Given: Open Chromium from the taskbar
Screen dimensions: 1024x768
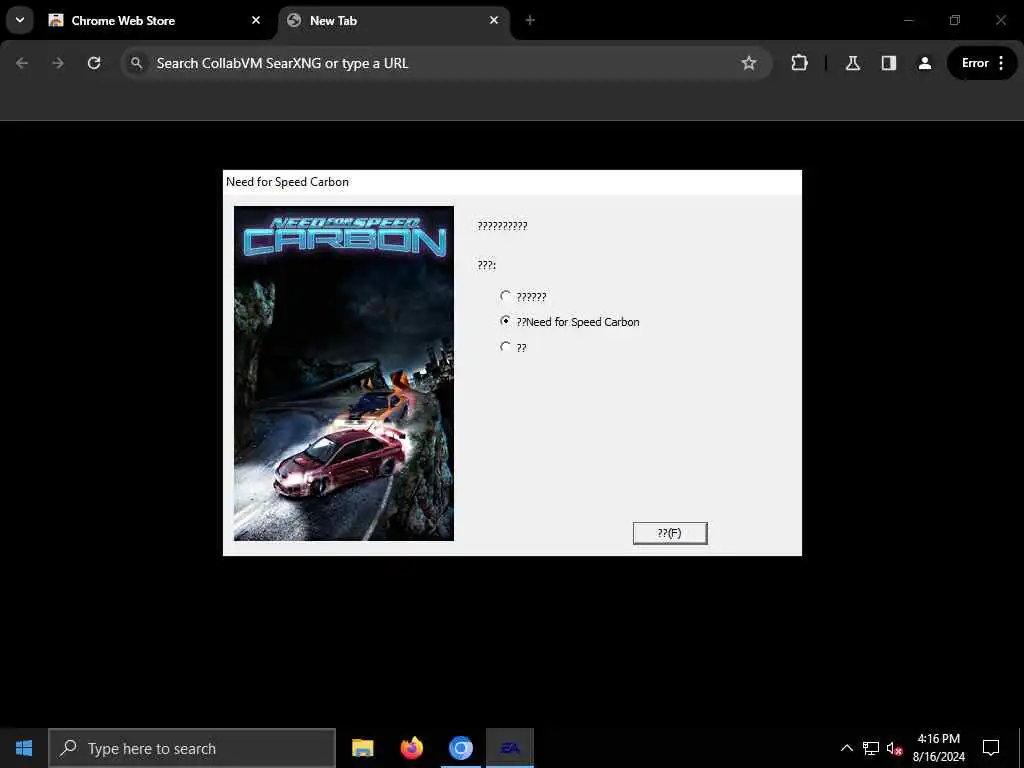Looking at the screenshot, I should 460,748.
